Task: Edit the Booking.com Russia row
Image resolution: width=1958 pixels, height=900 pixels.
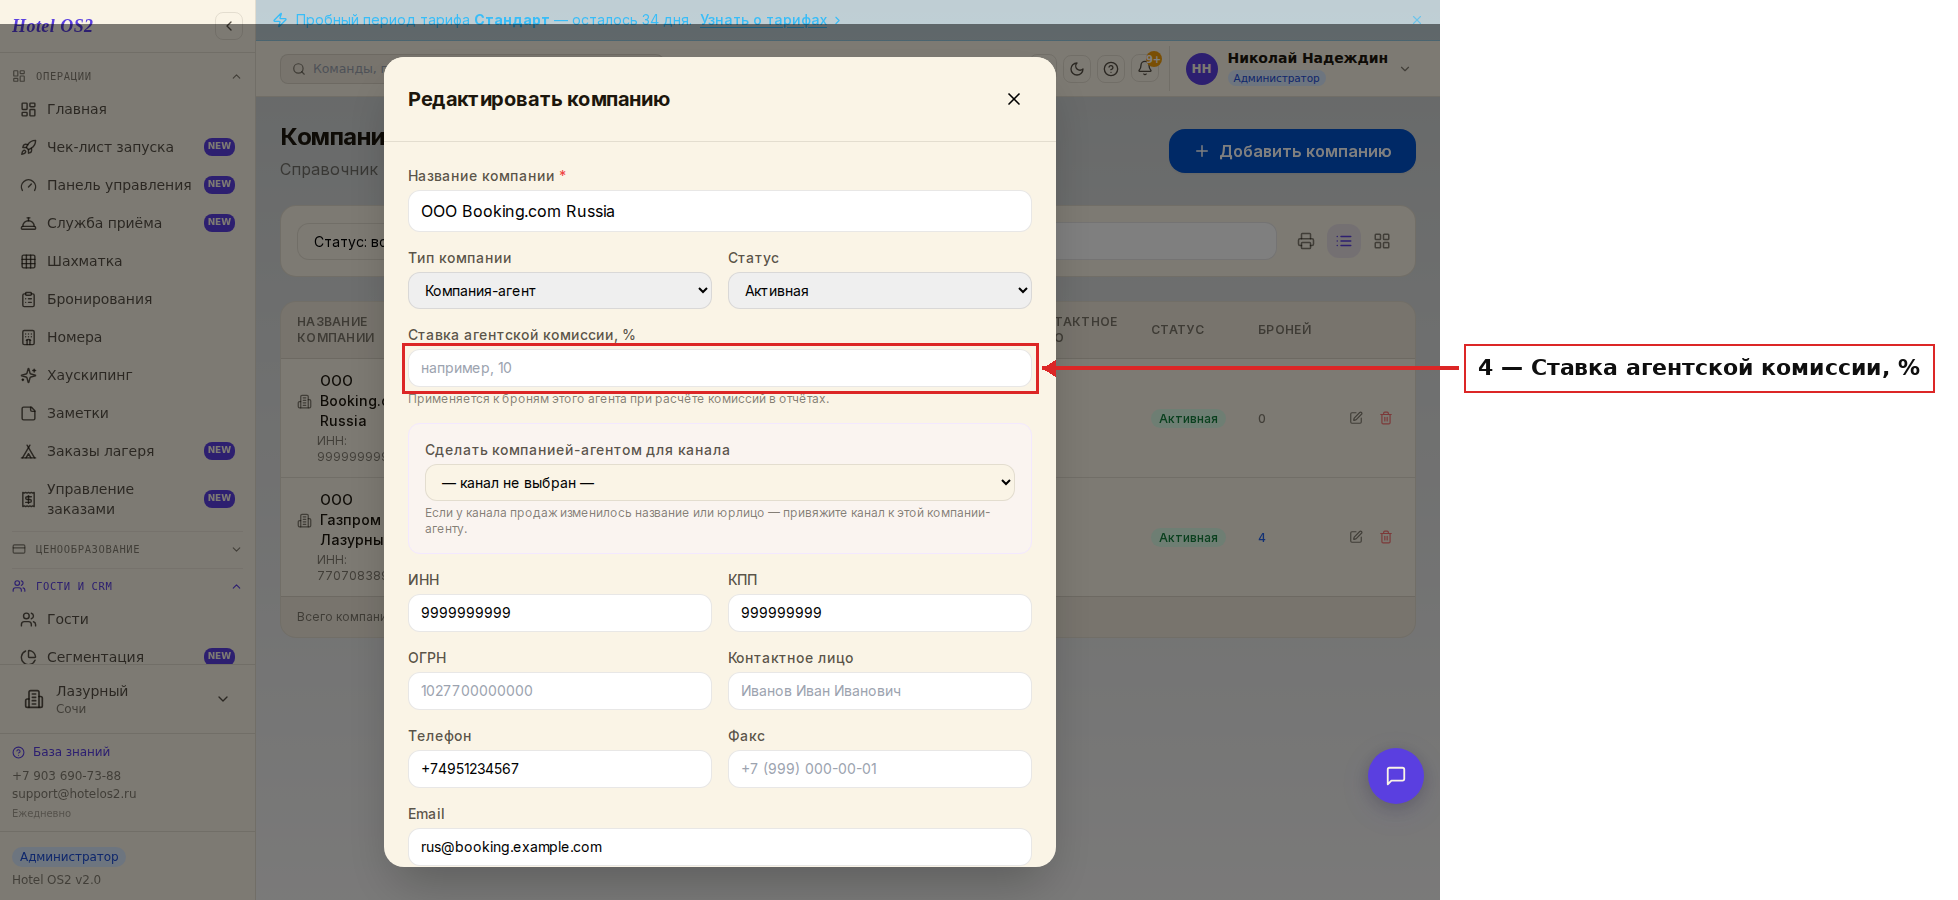Action: [x=1356, y=418]
